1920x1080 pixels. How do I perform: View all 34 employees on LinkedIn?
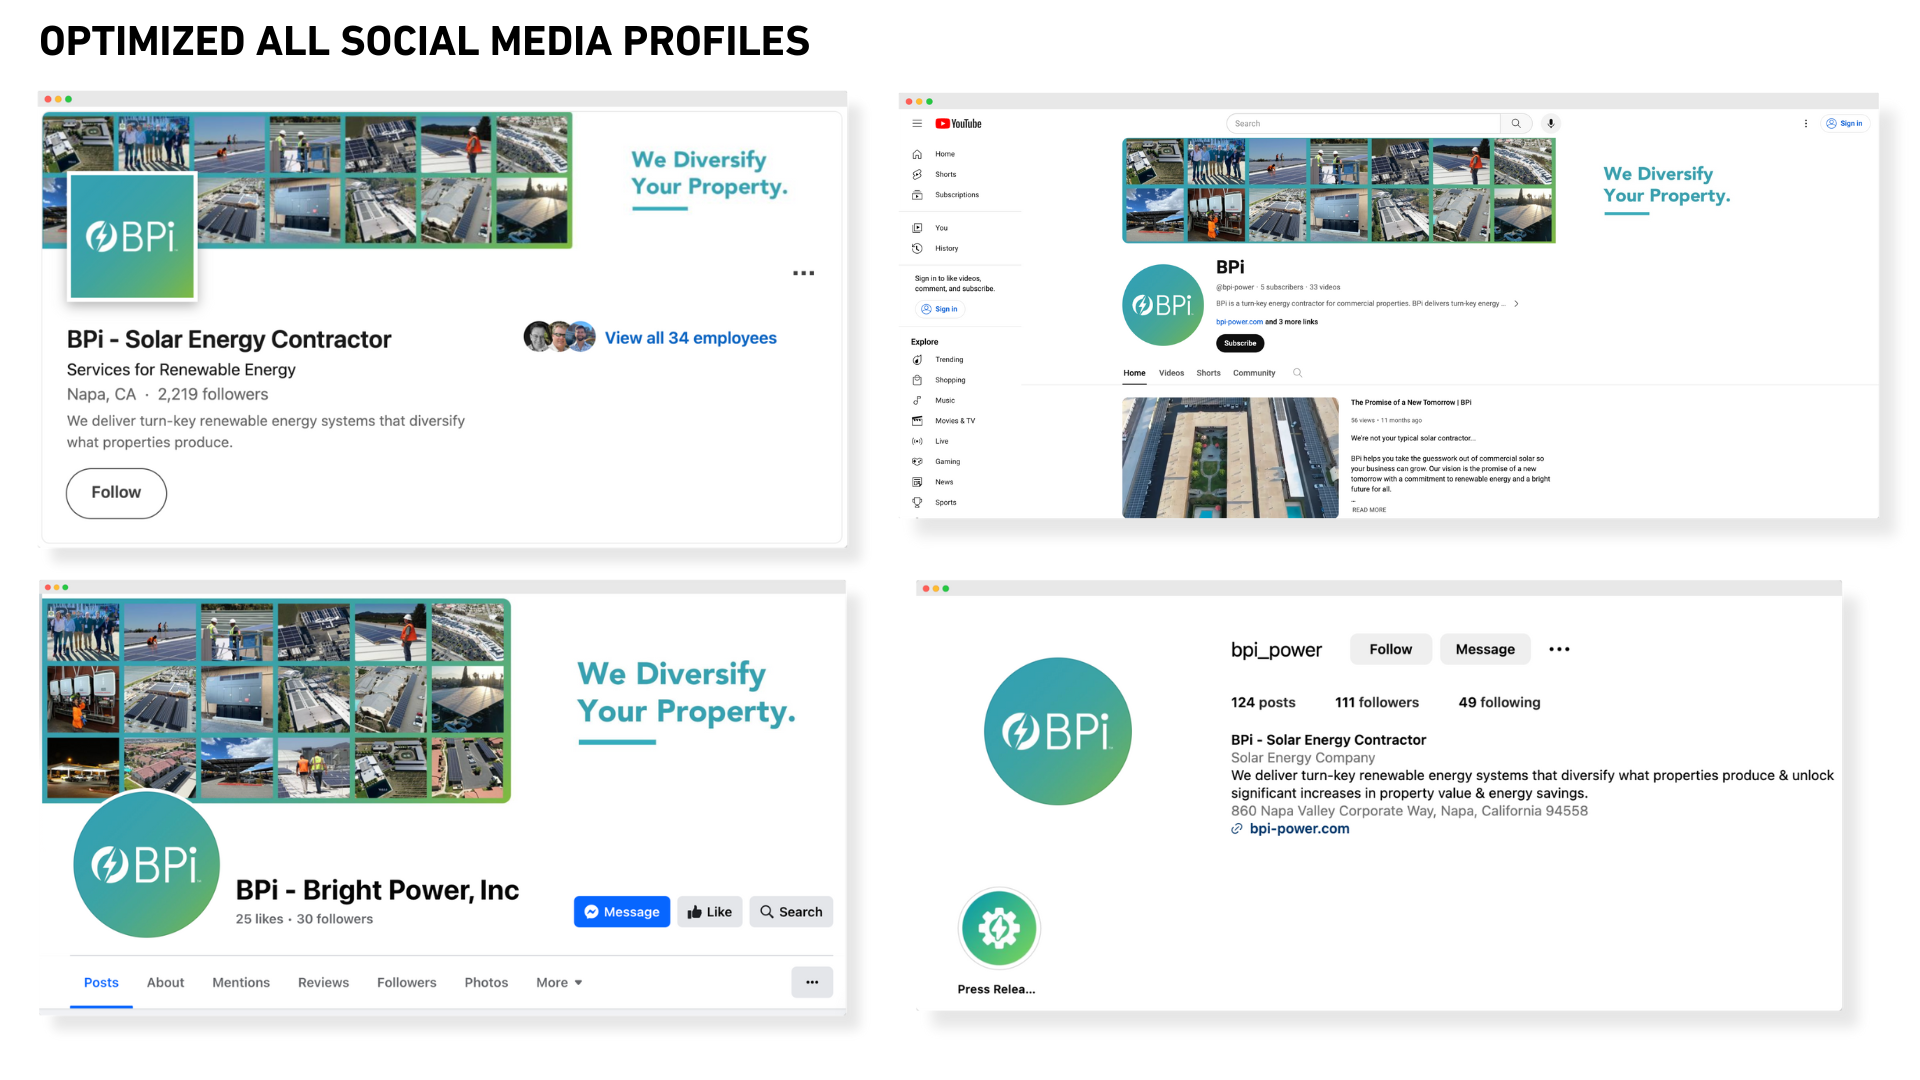coord(690,338)
